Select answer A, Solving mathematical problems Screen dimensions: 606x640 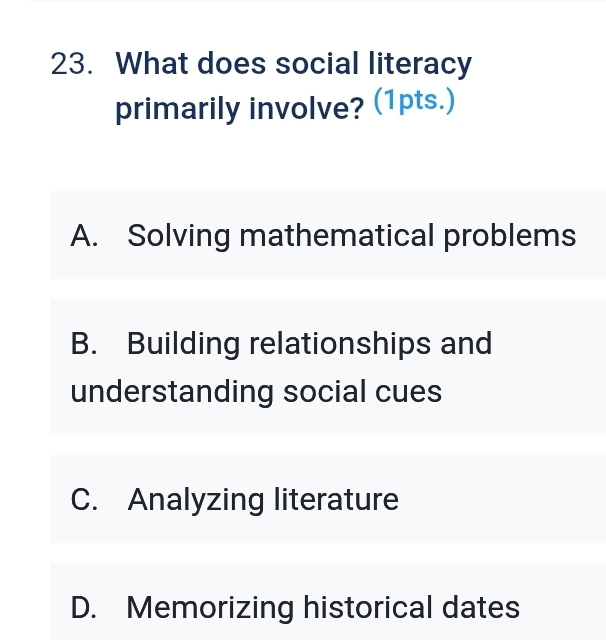pyautogui.click(x=327, y=236)
